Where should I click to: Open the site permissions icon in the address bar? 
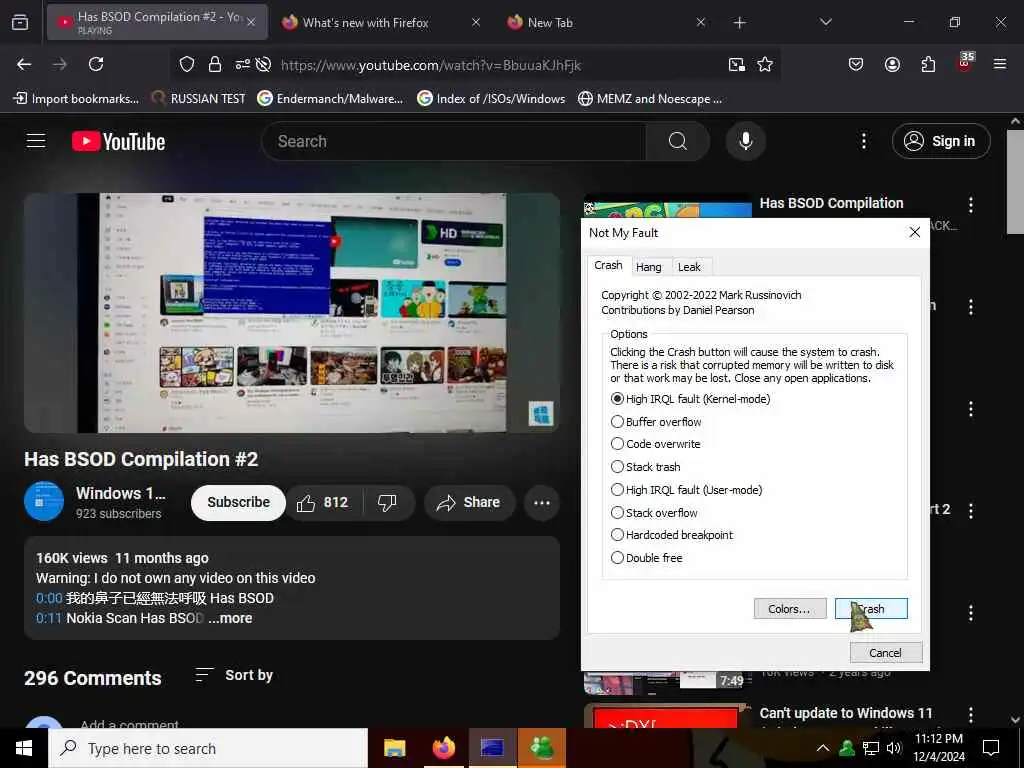[x=242, y=64]
